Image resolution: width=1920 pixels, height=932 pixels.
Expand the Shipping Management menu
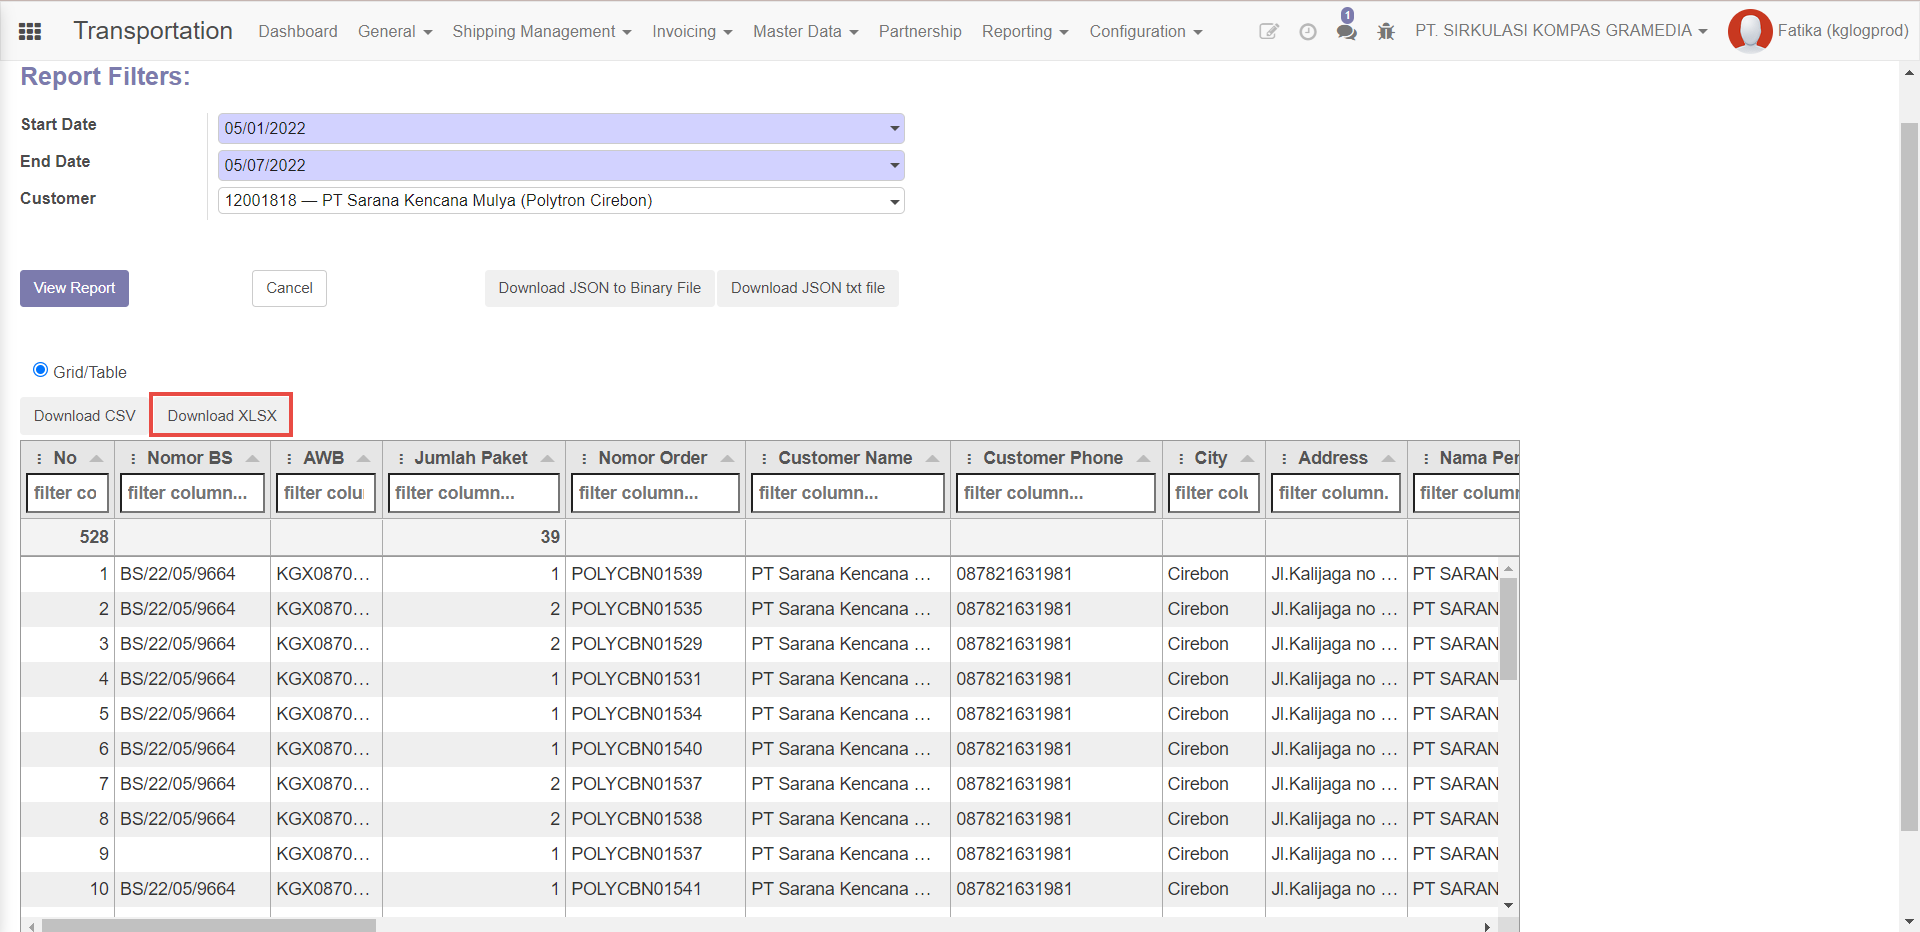542,31
